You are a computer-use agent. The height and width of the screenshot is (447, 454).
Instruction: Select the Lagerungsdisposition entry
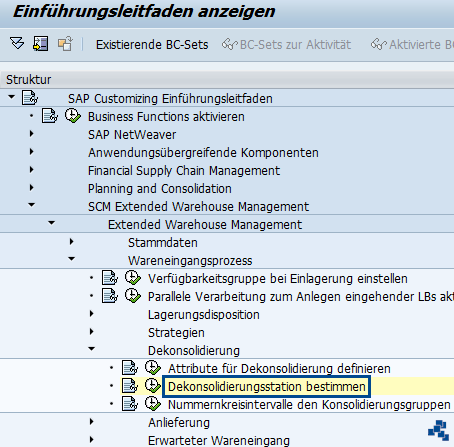click(x=204, y=315)
